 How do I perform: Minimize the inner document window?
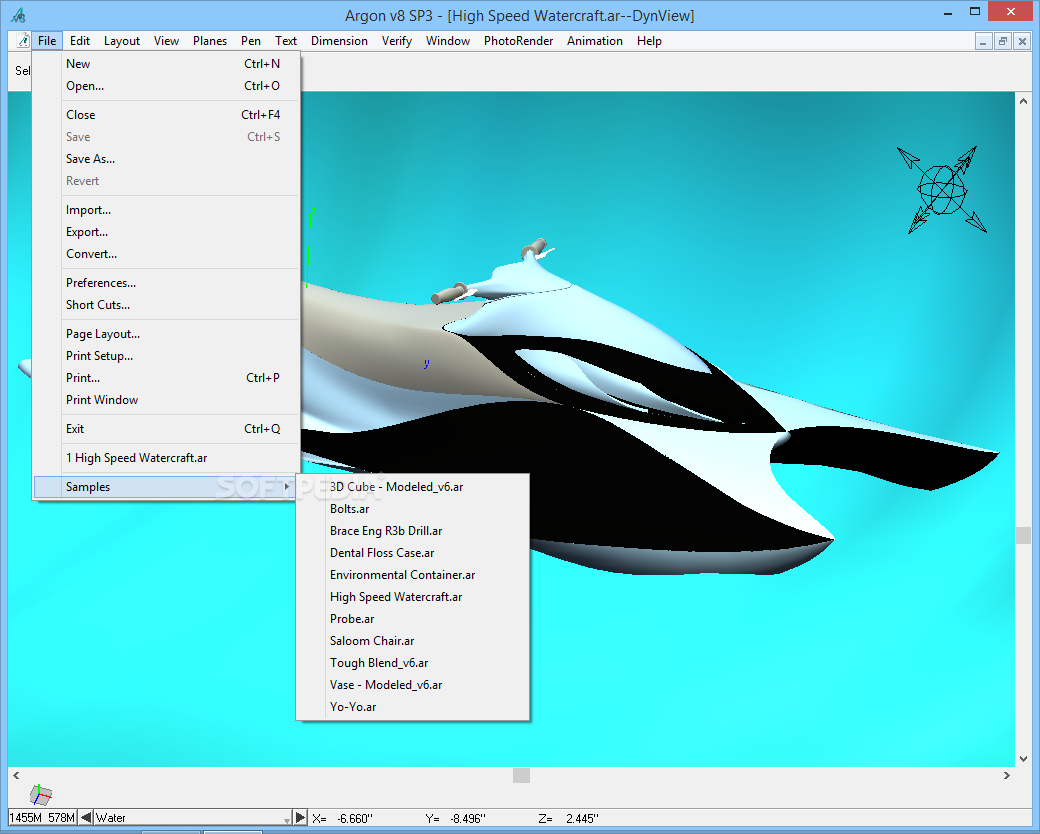[x=983, y=41]
